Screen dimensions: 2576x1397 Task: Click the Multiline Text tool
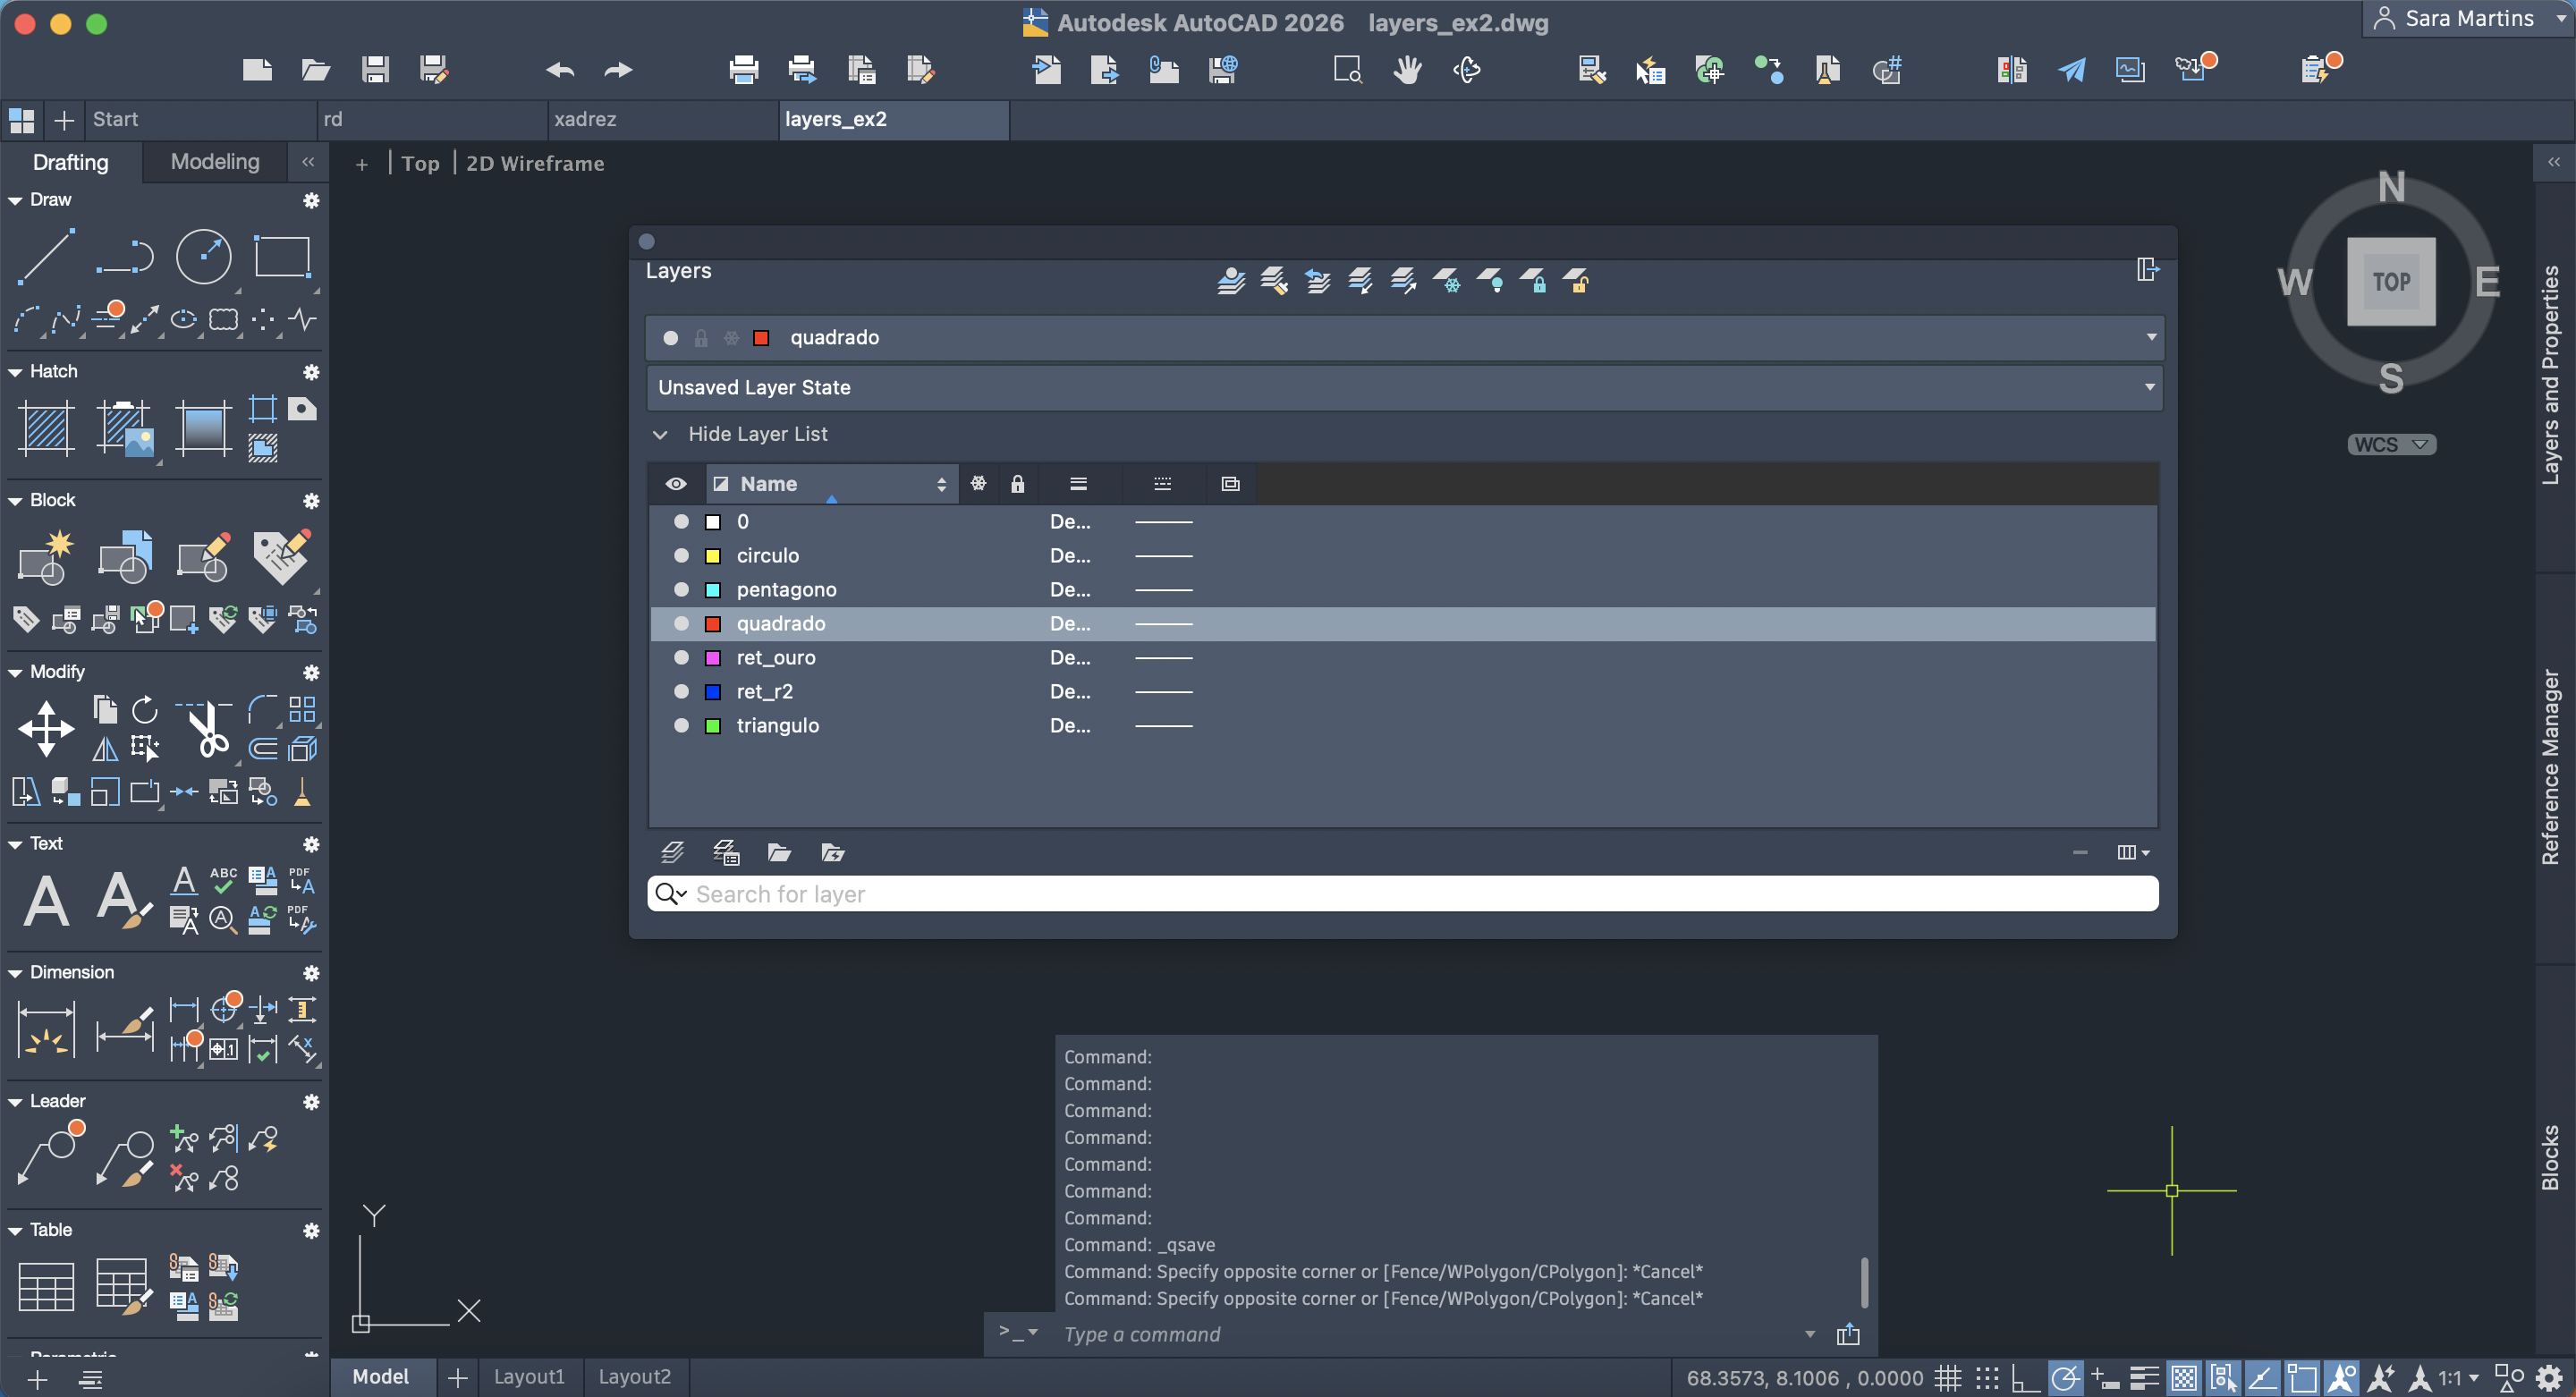tap(46, 901)
